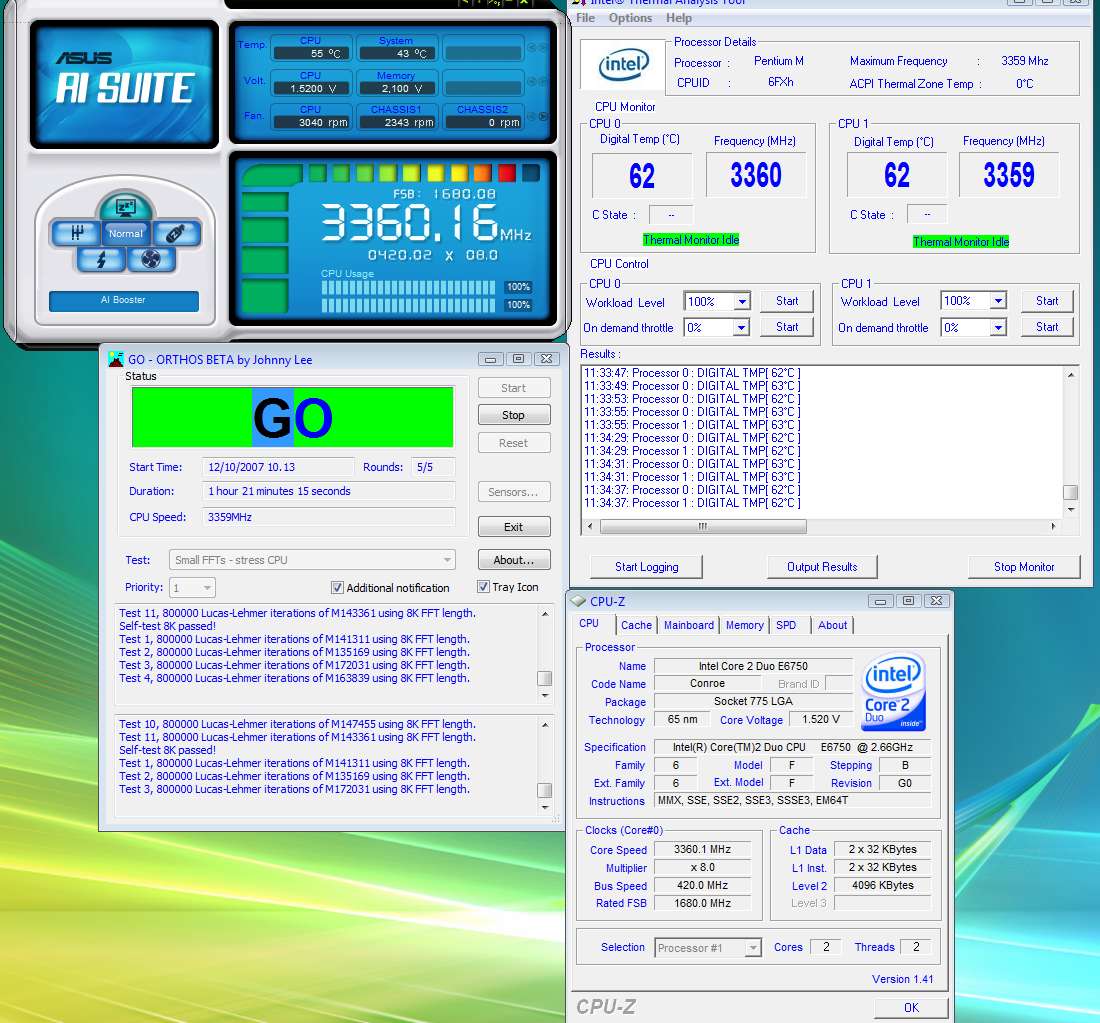
Task: Click the ORTHOS title bar icon
Action: pos(116,359)
